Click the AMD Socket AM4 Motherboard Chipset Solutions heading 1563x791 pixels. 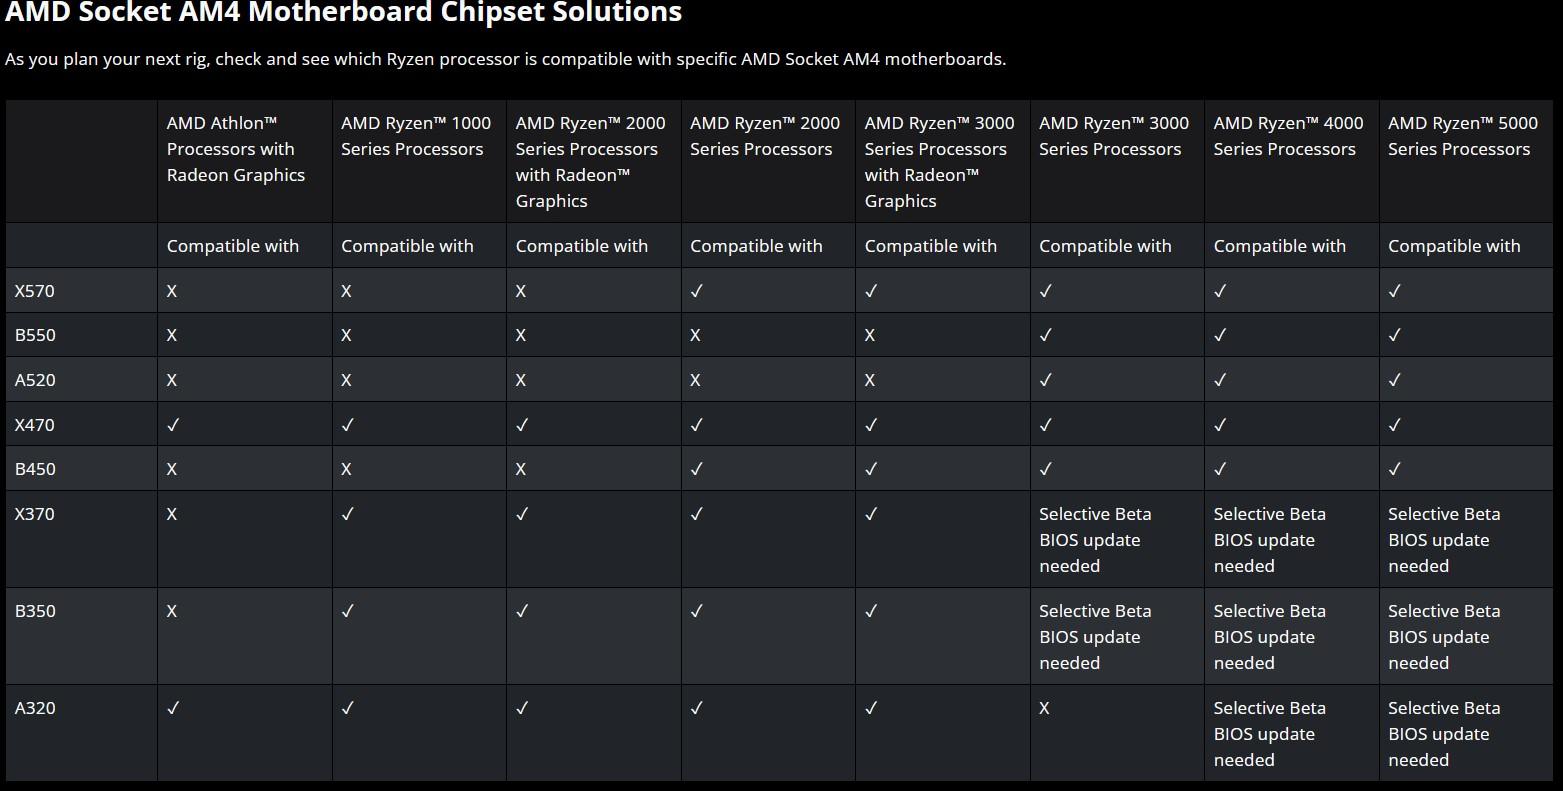pyautogui.click(x=344, y=13)
